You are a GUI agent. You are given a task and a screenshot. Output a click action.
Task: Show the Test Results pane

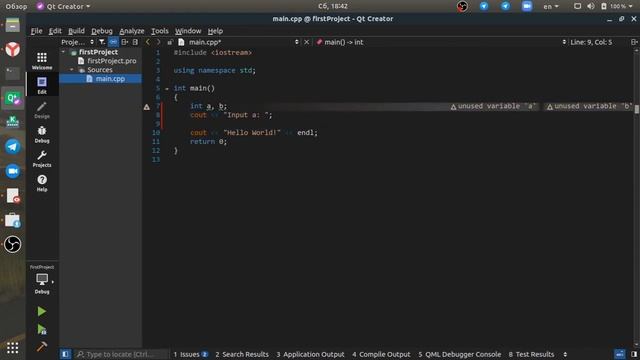(531, 354)
